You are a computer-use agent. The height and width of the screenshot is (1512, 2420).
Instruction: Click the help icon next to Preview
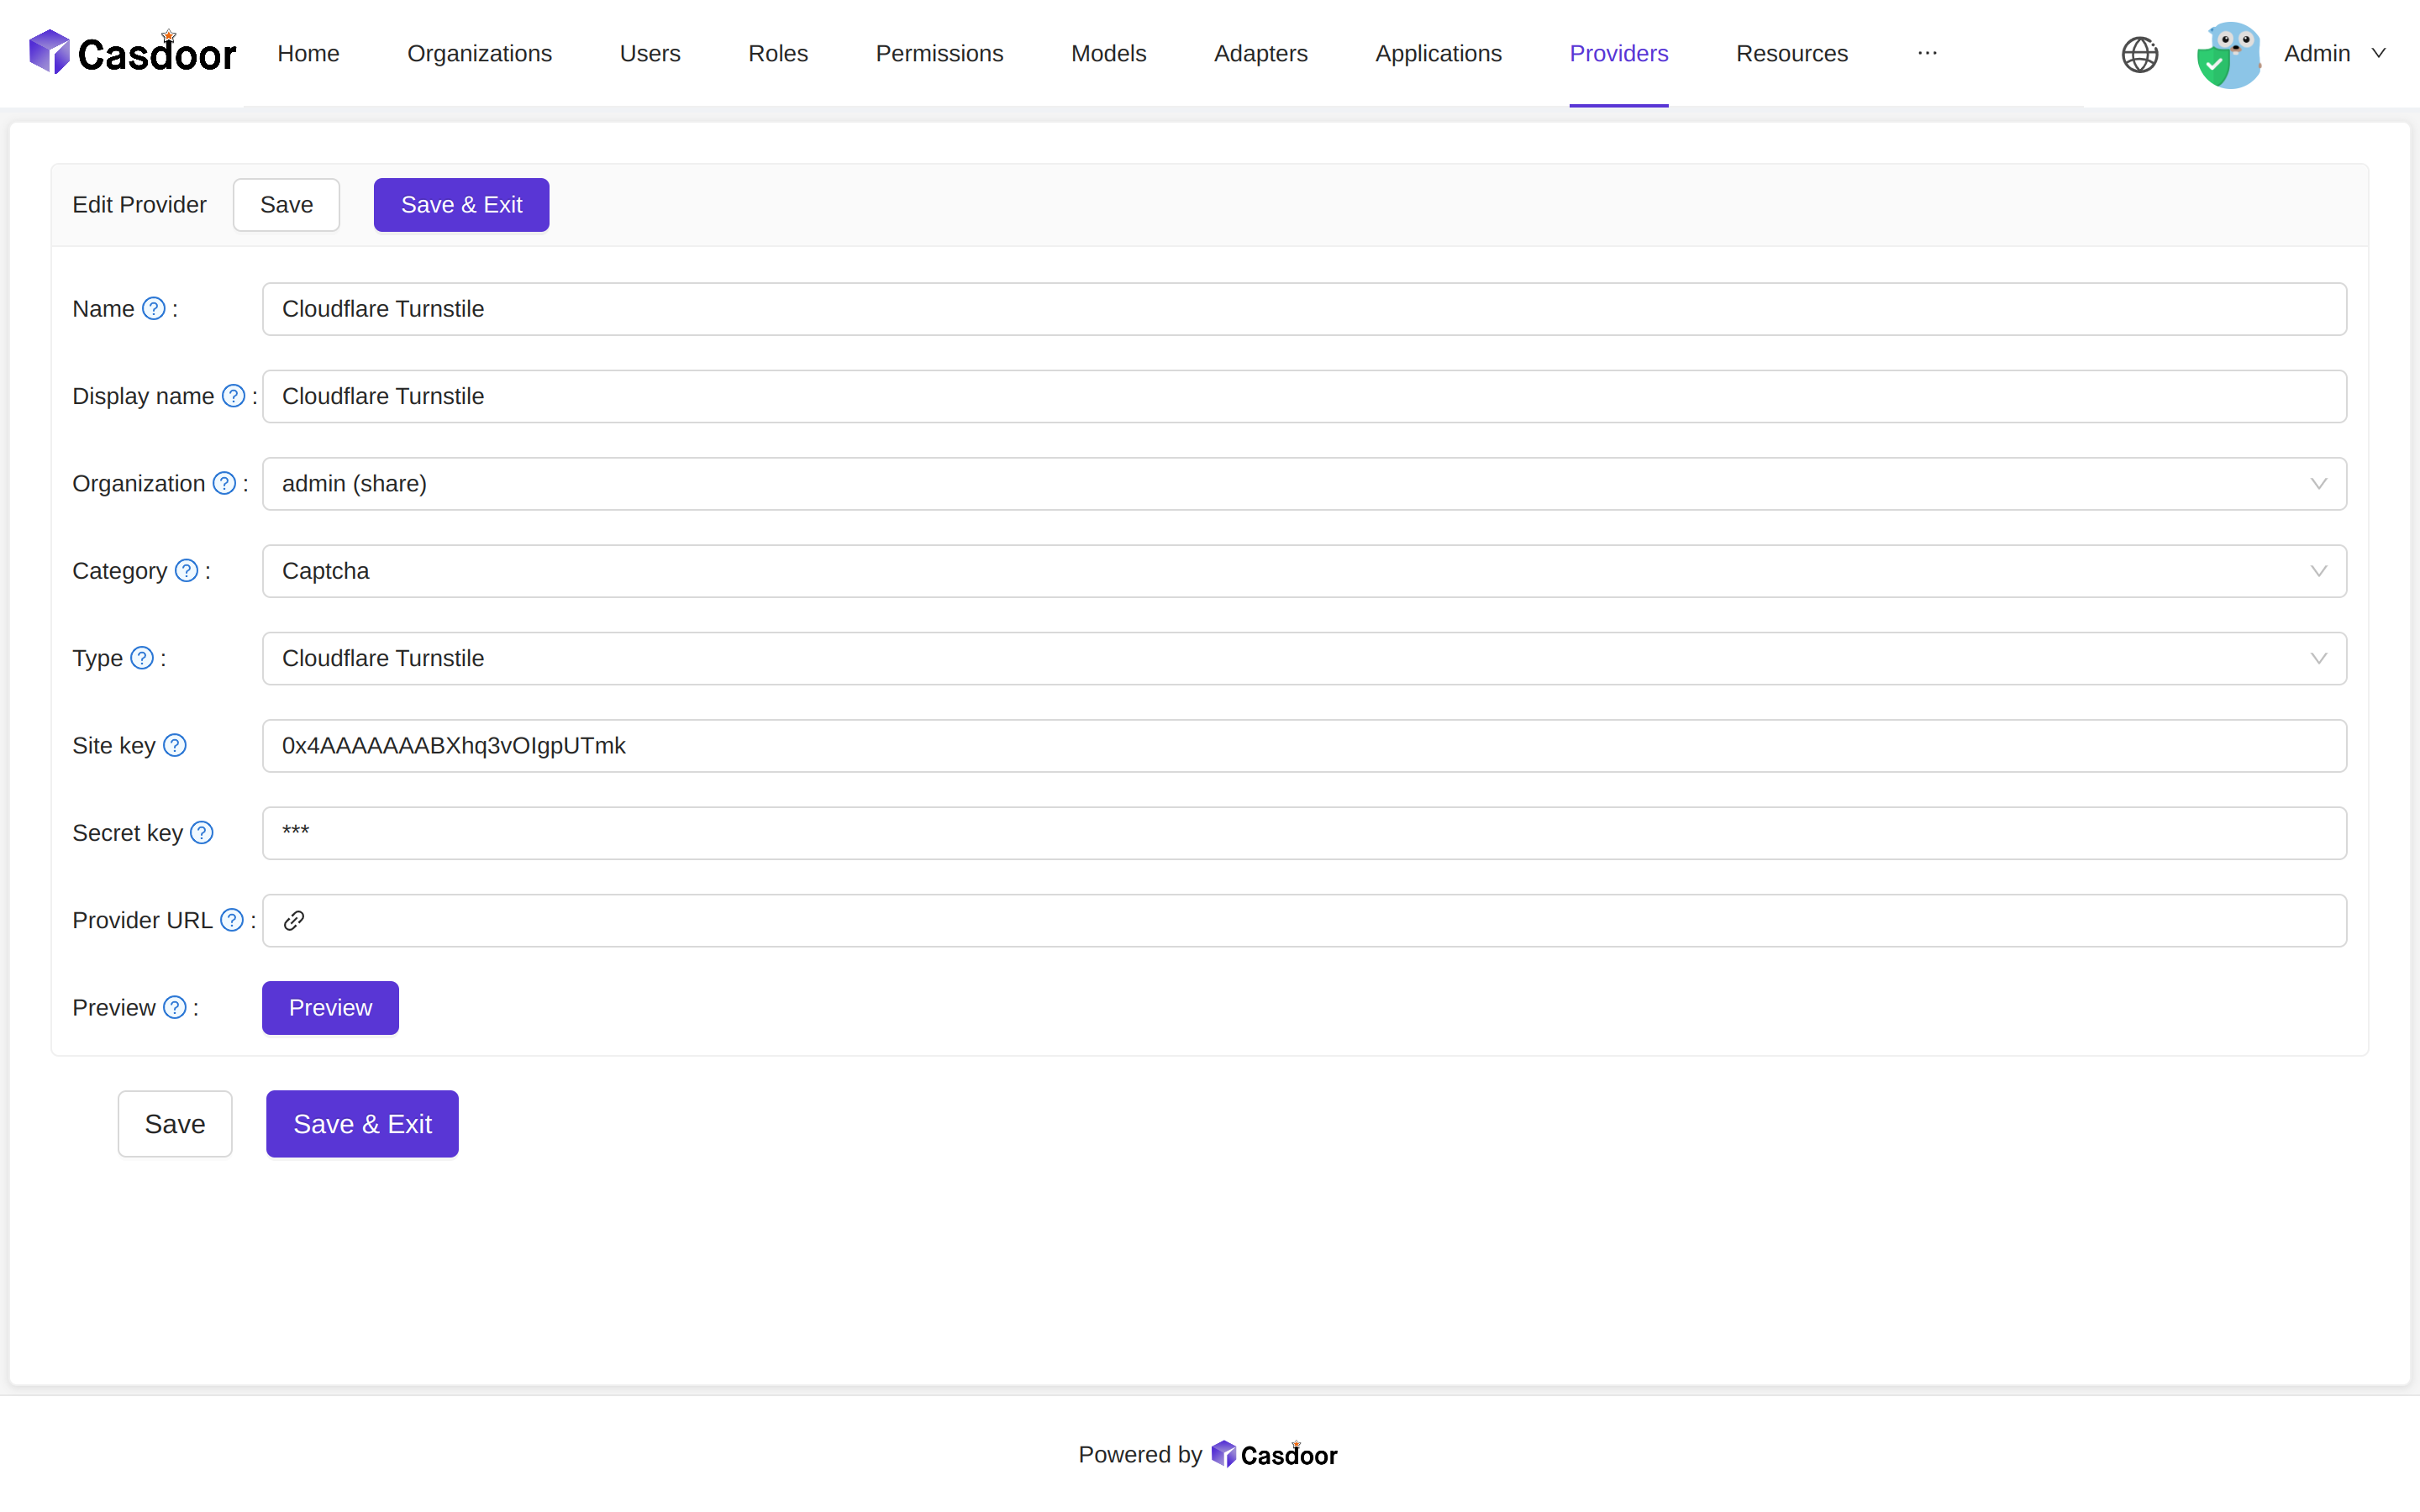tap(174, 1007)
